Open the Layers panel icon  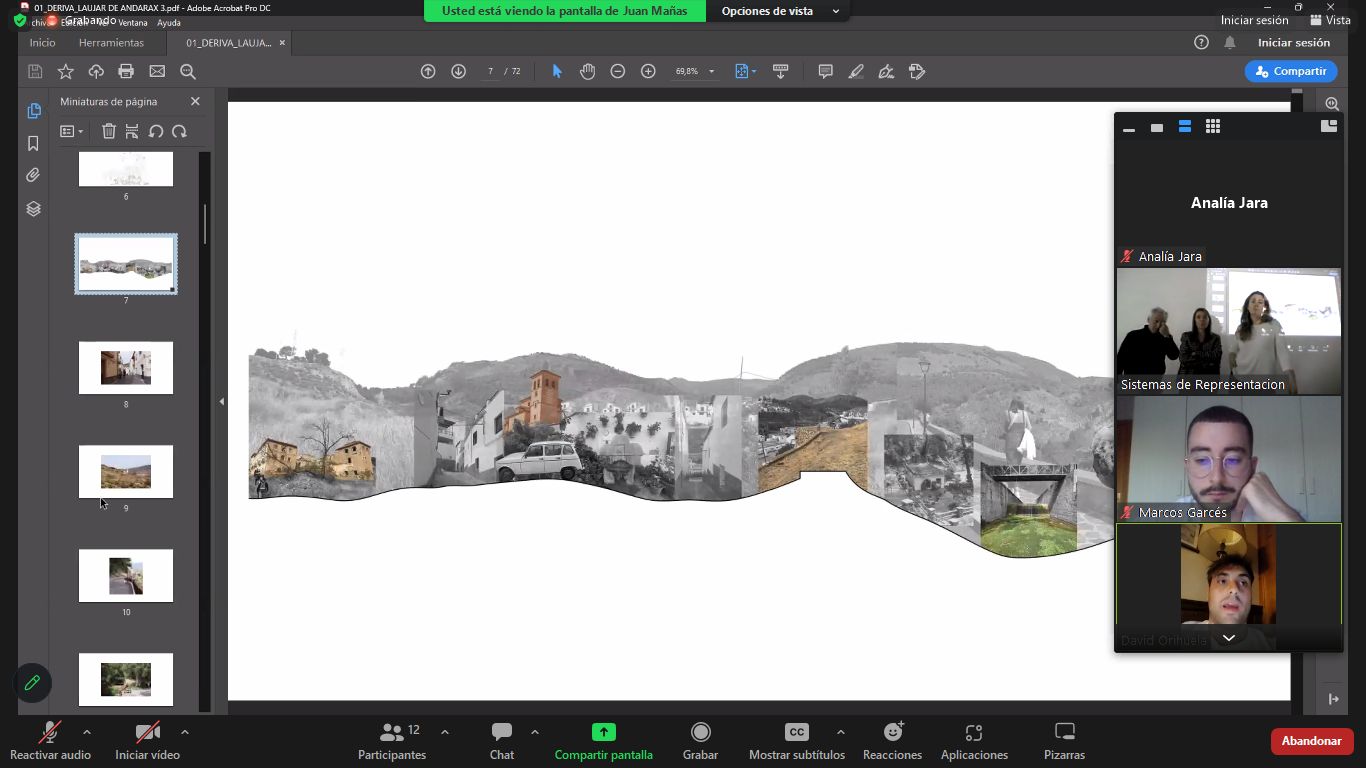[x=33, y=209]
